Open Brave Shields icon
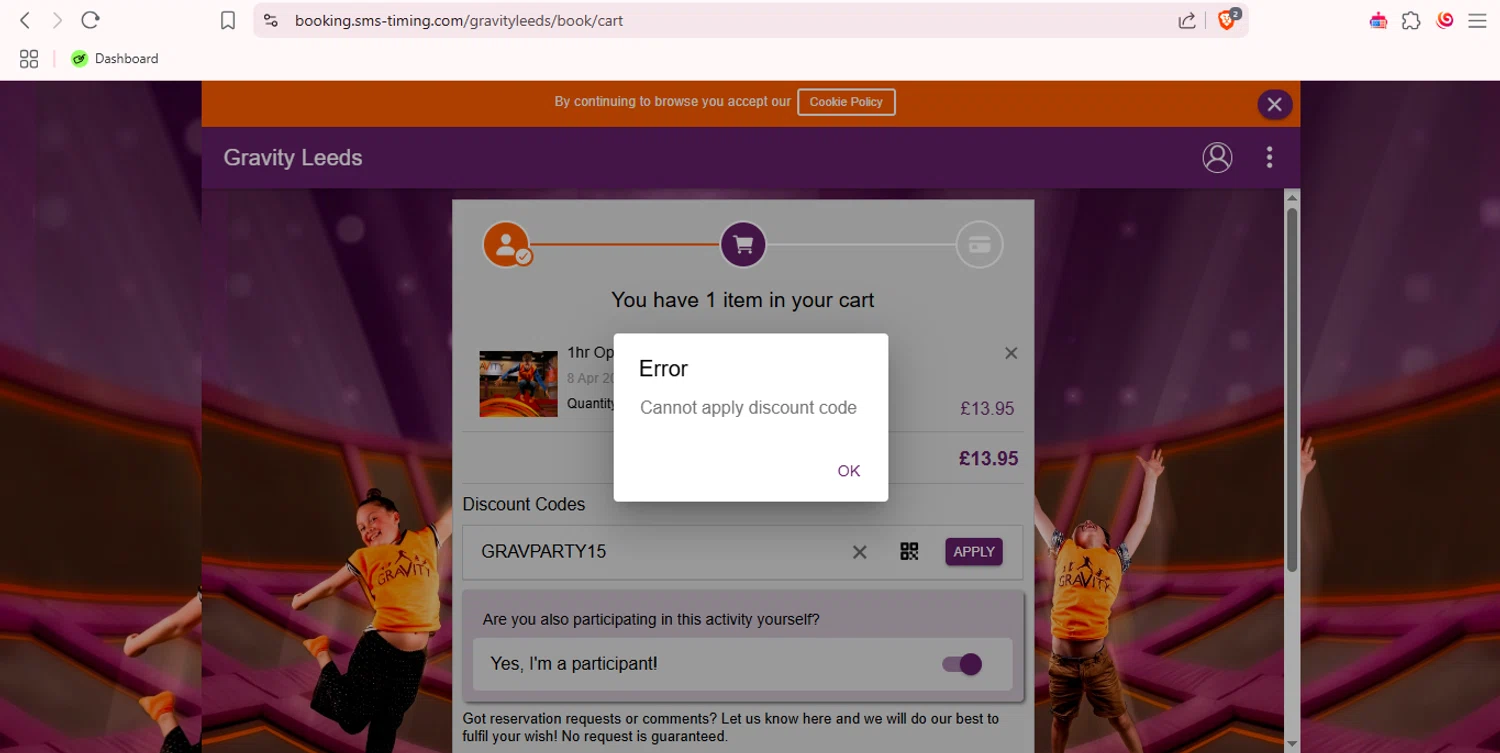Viewport: 1500px width, 753px height. tap(1228, 20)
